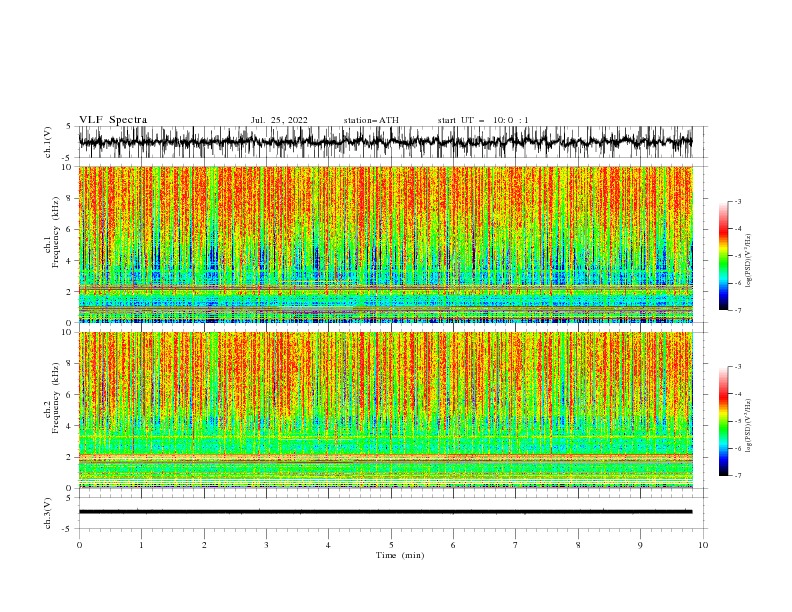This screenshot has width=792, height=612.
Task: Click the "4" kHz tick on ch.2 frequency axis
Action: pos(69,426)
